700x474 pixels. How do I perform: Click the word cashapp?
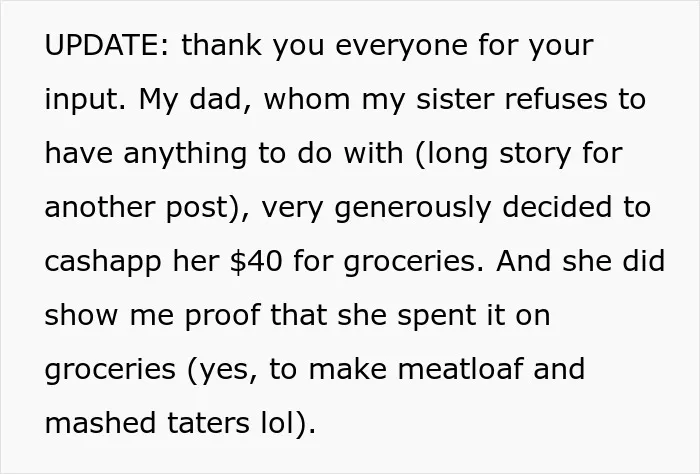(x=103, y=263)
